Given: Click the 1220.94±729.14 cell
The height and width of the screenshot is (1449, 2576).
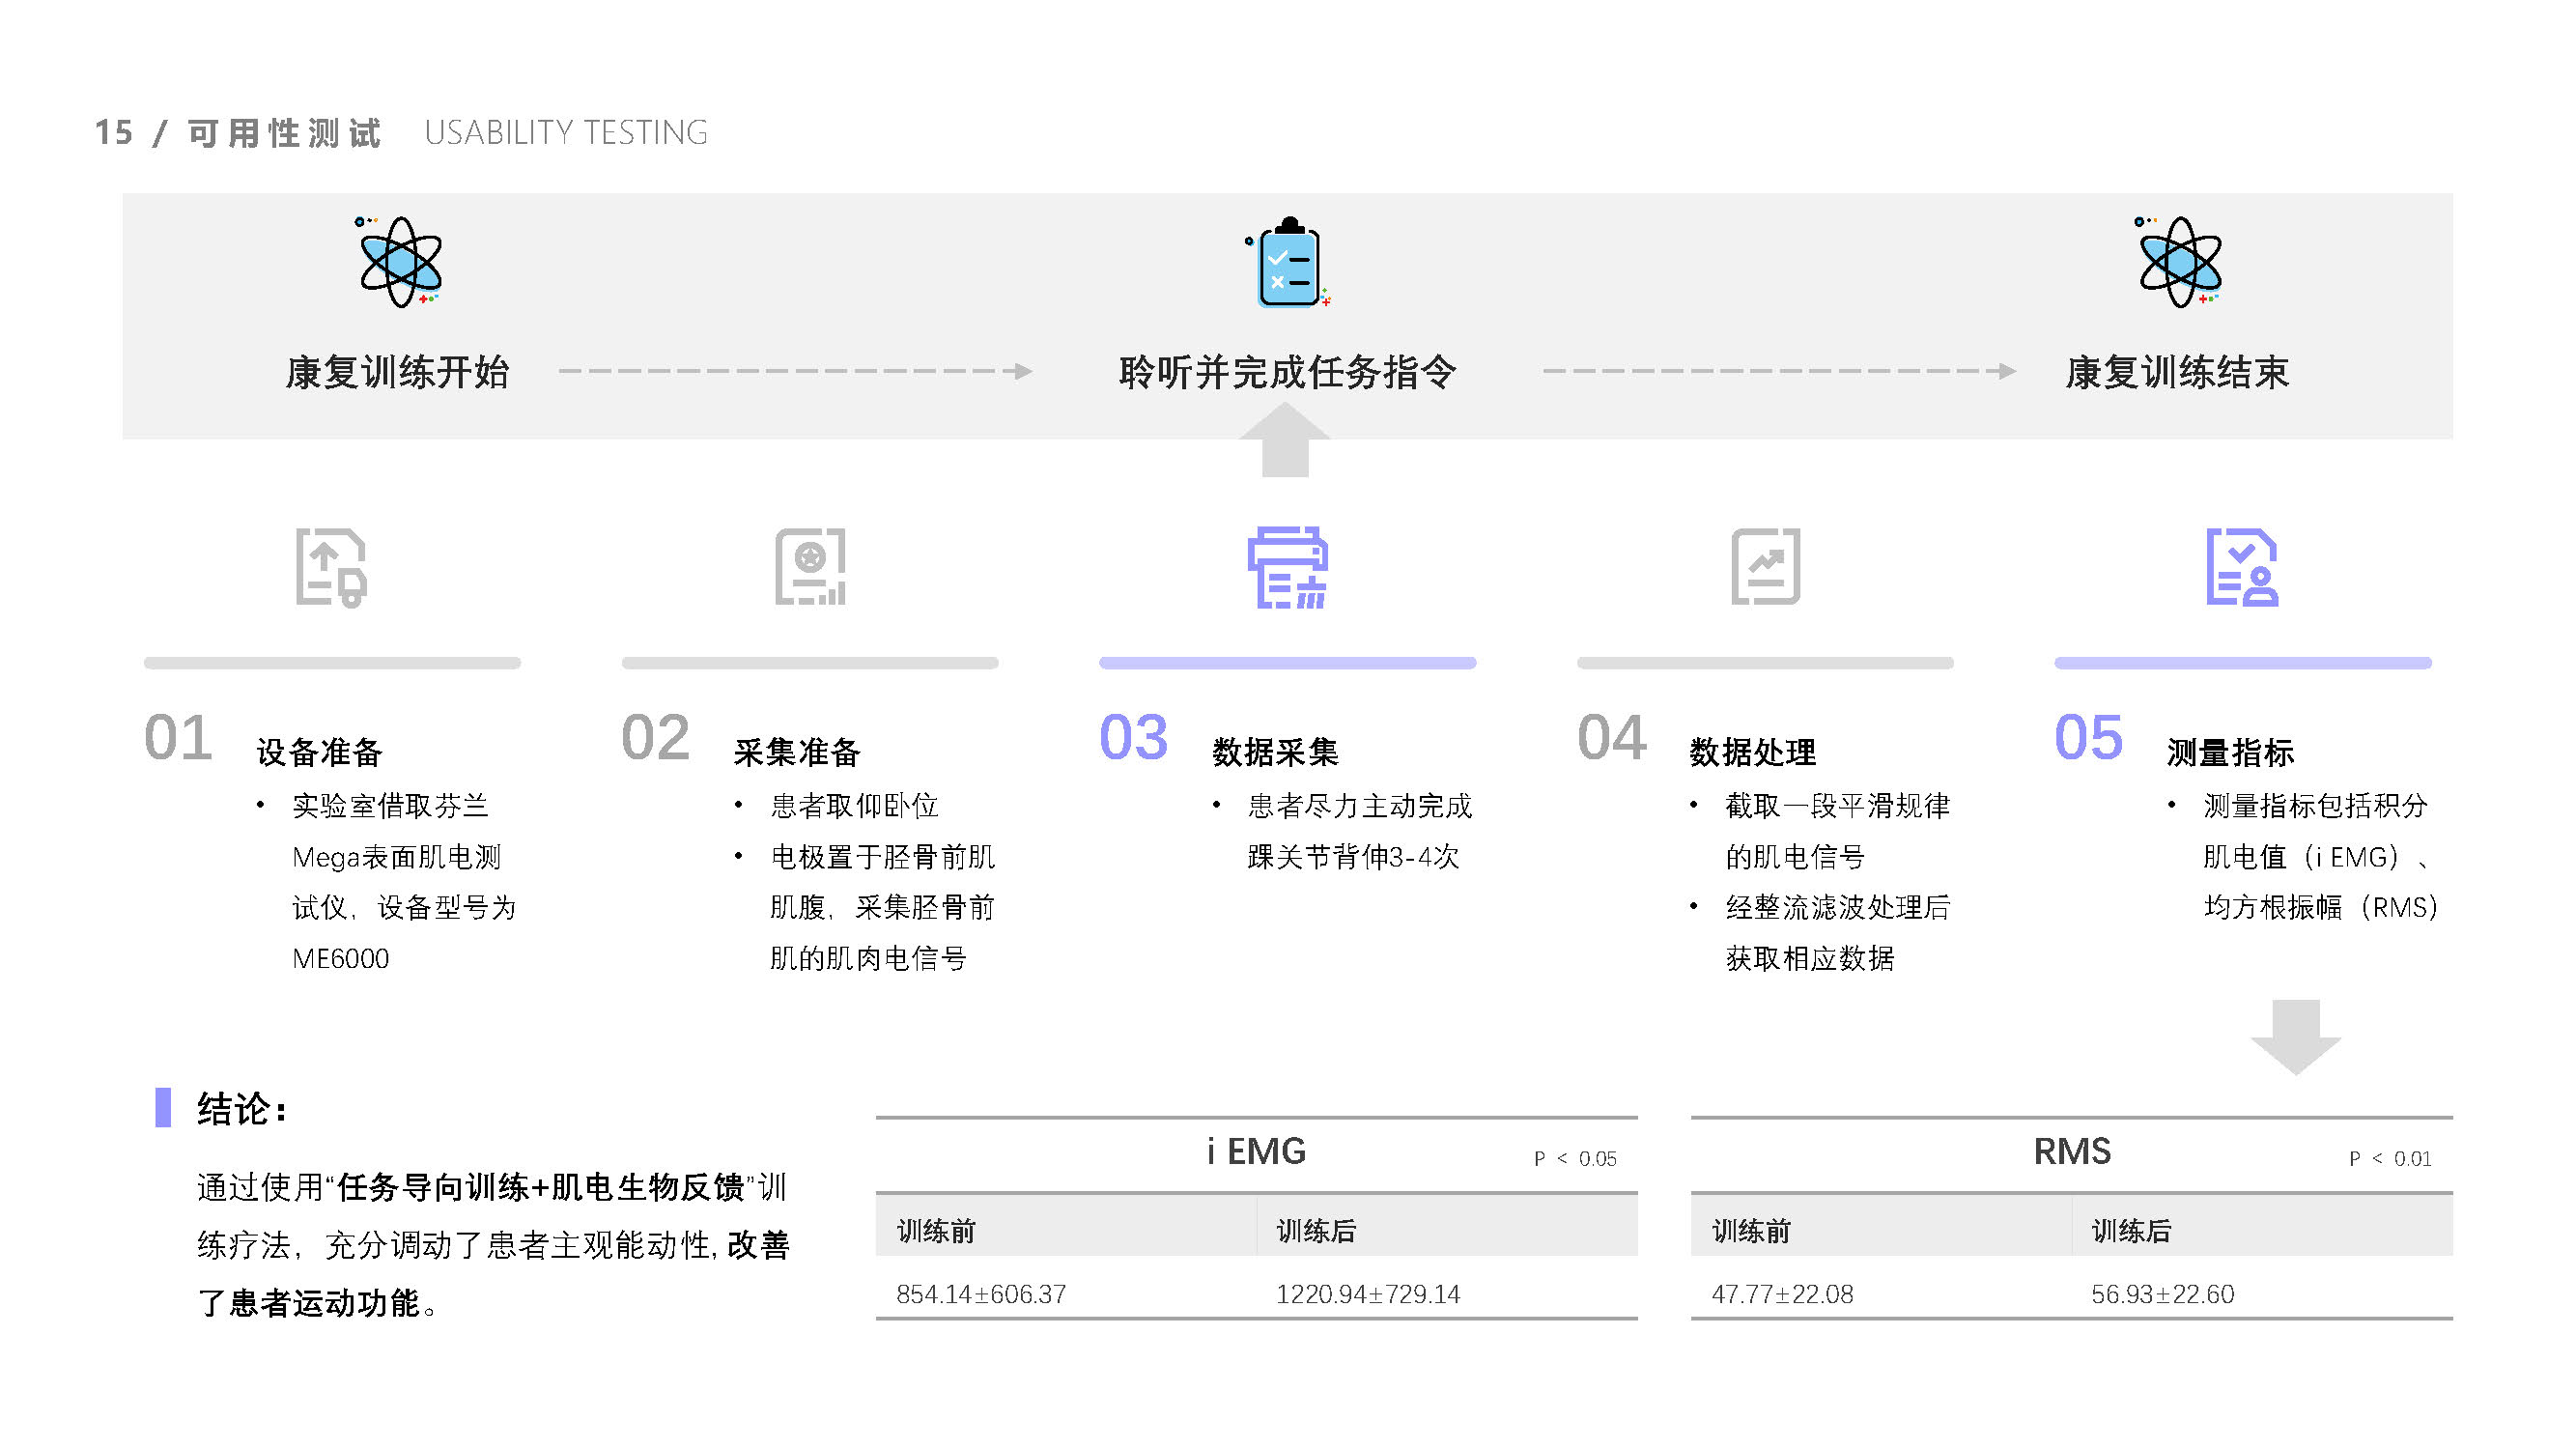Looking at the screenshot, I should (1367, 1294).
